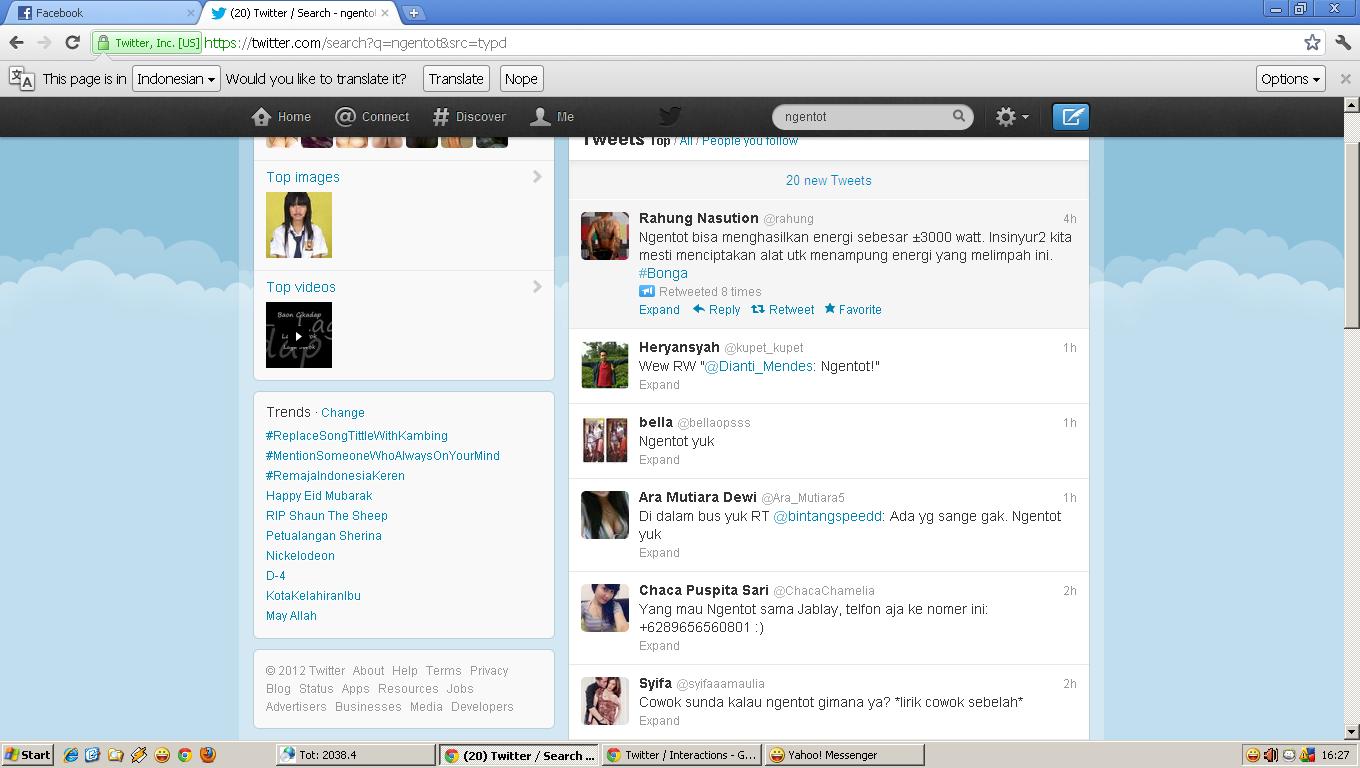This screenshot has height=768, width=1360.
Task: Load the 20 new Tweets
Action: [x=829, y=181]
